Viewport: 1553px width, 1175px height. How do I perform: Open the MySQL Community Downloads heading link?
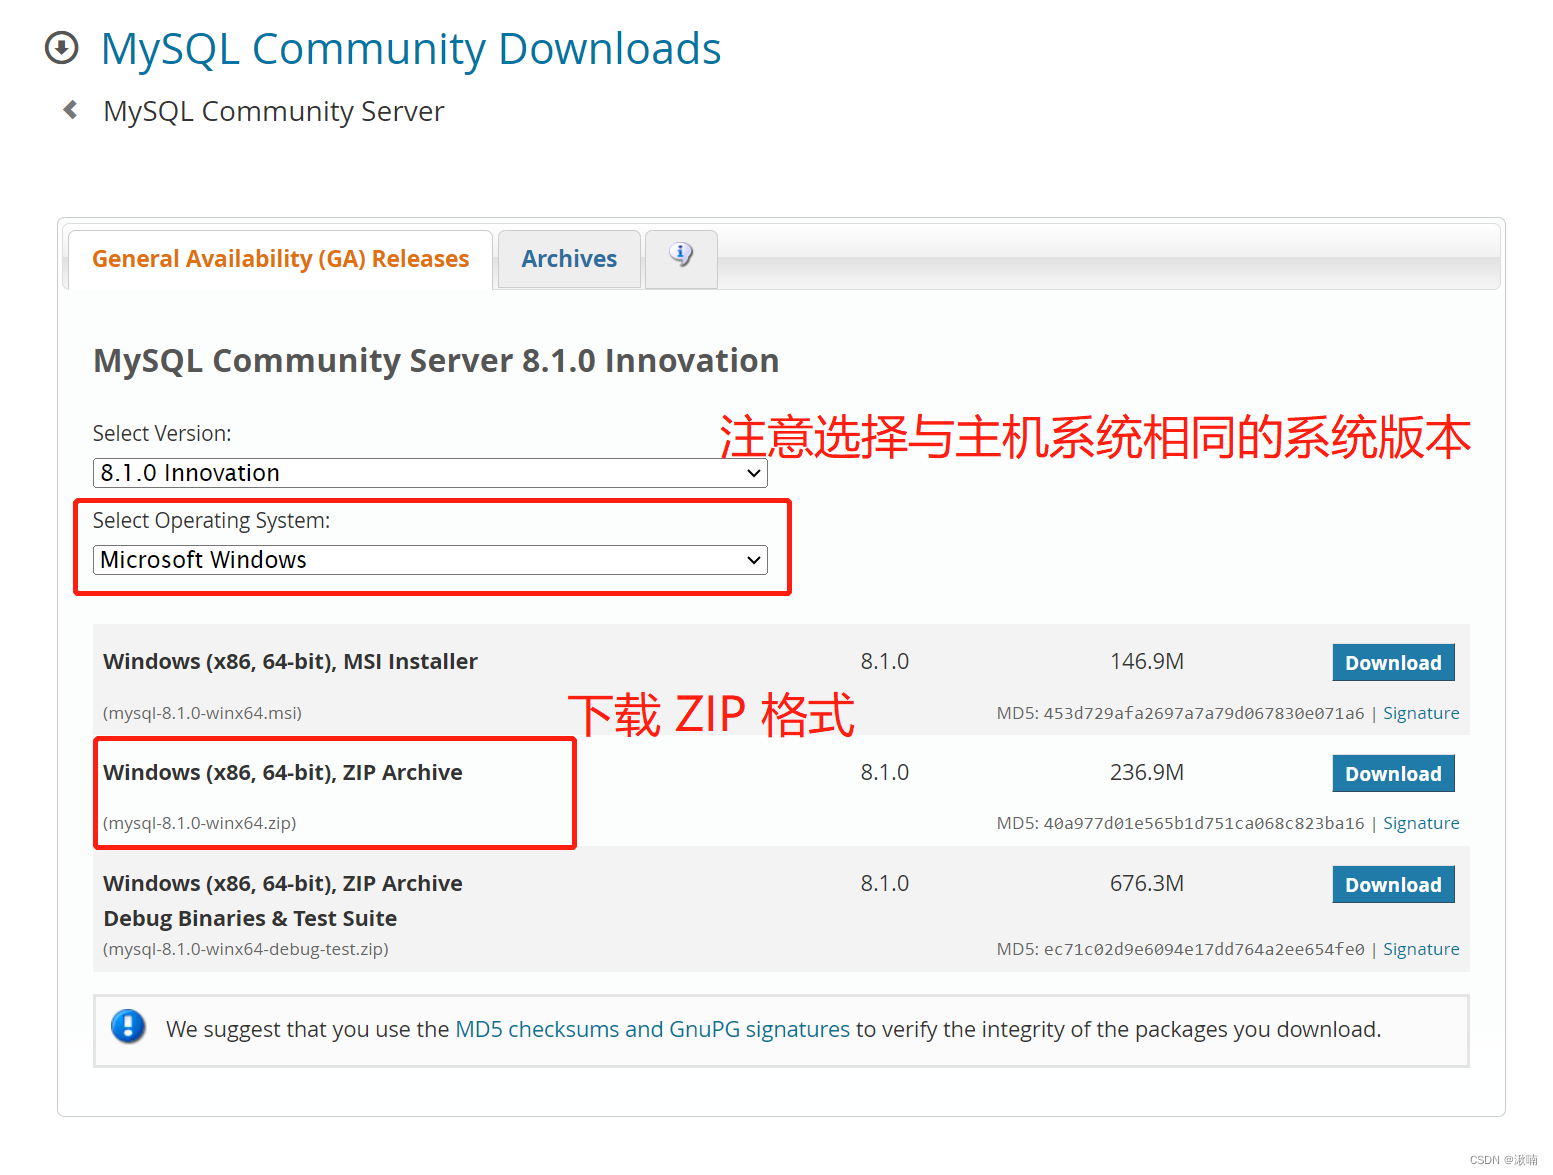[x=411, y=49]
